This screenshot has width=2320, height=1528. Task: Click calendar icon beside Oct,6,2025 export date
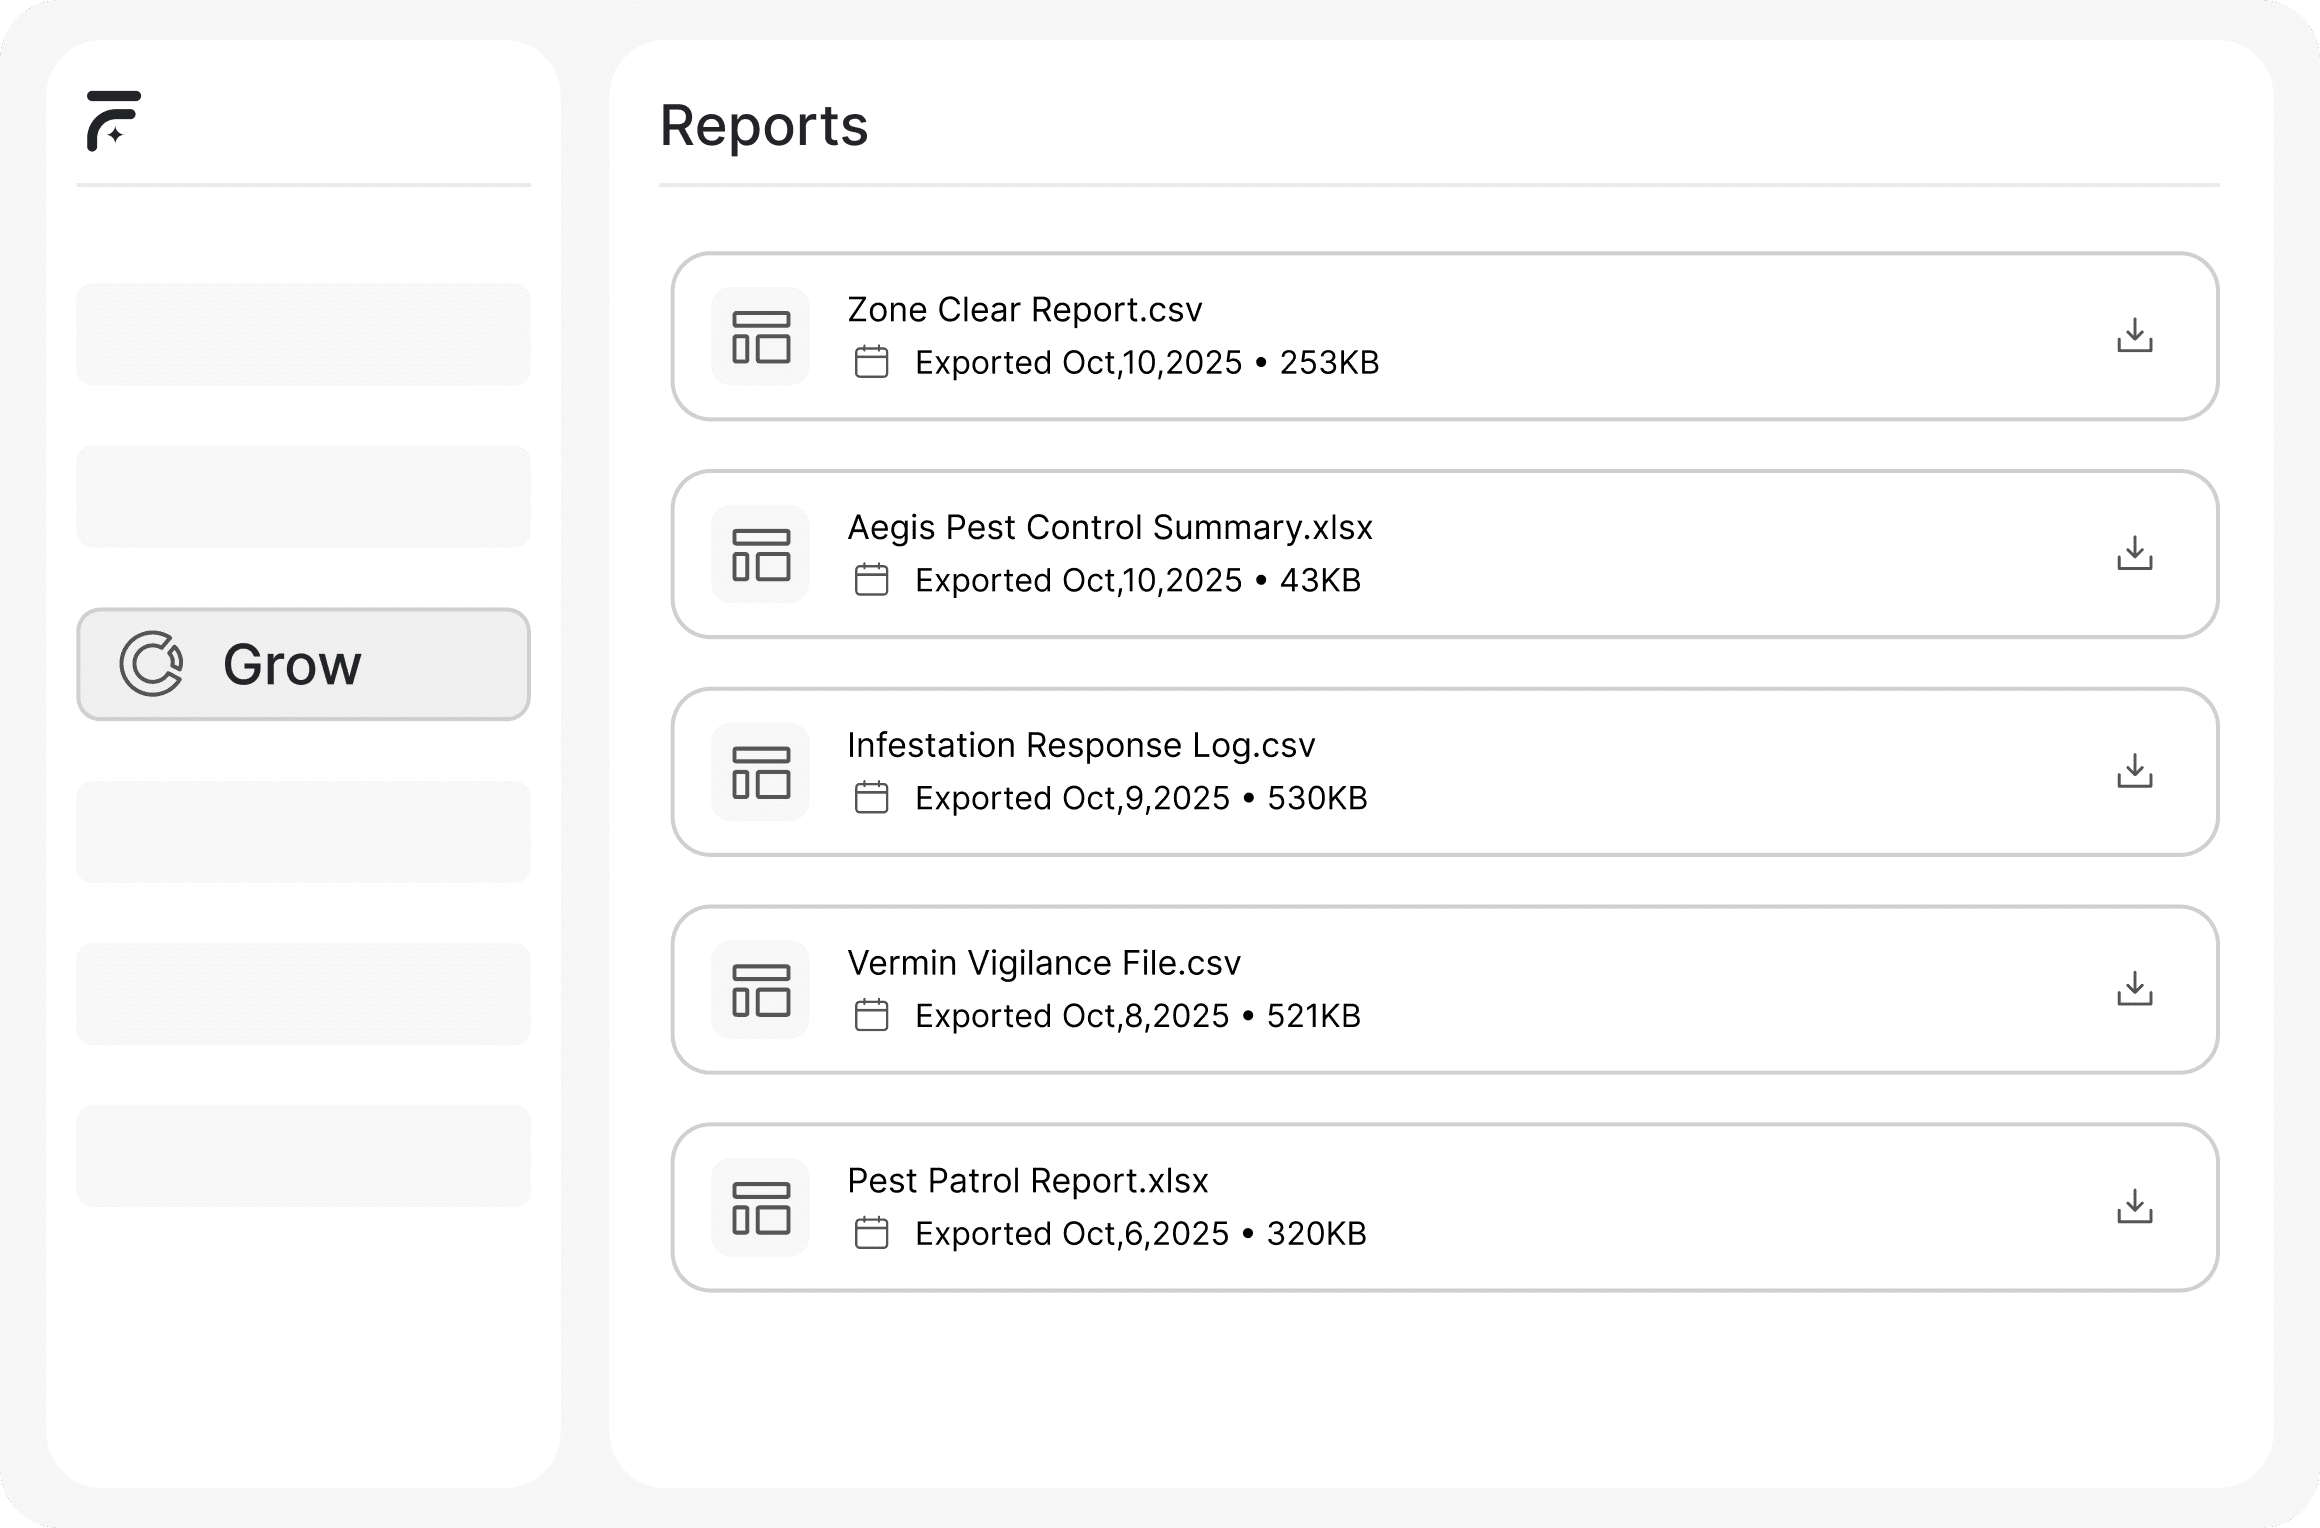[871, 1233]
